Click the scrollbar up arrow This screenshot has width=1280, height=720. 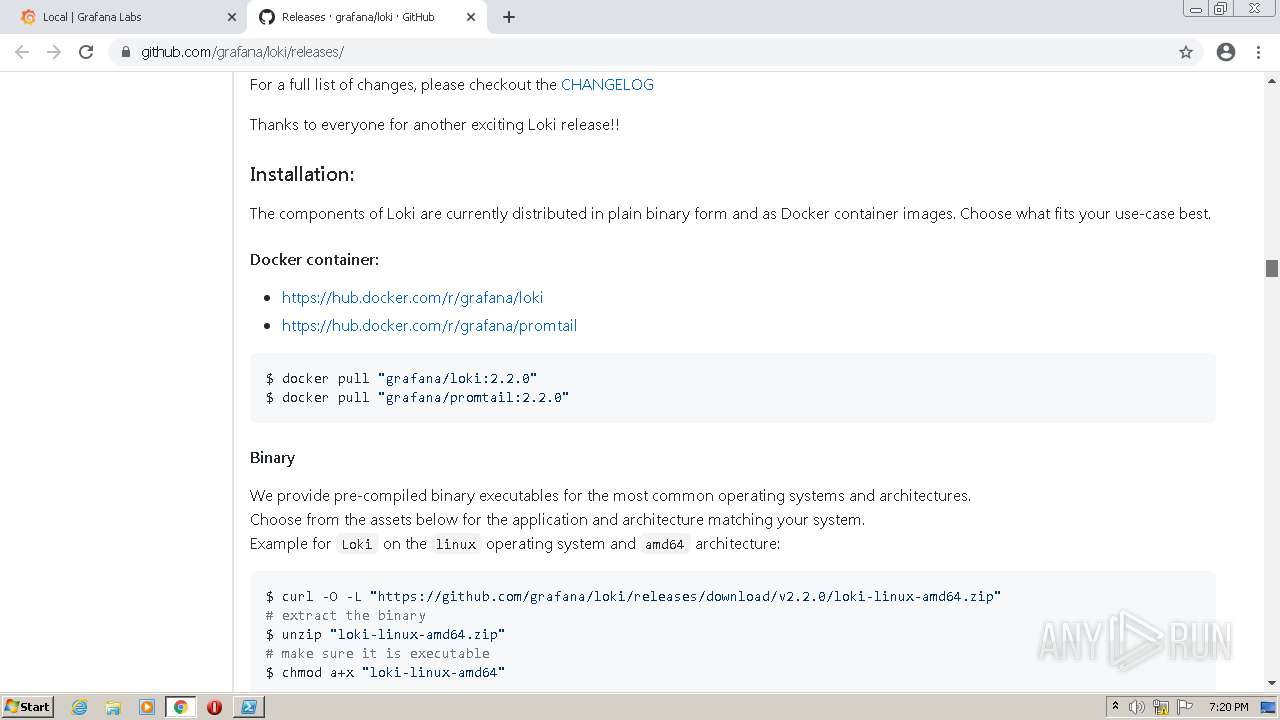pyautogui.click(x=1272, y=79)
